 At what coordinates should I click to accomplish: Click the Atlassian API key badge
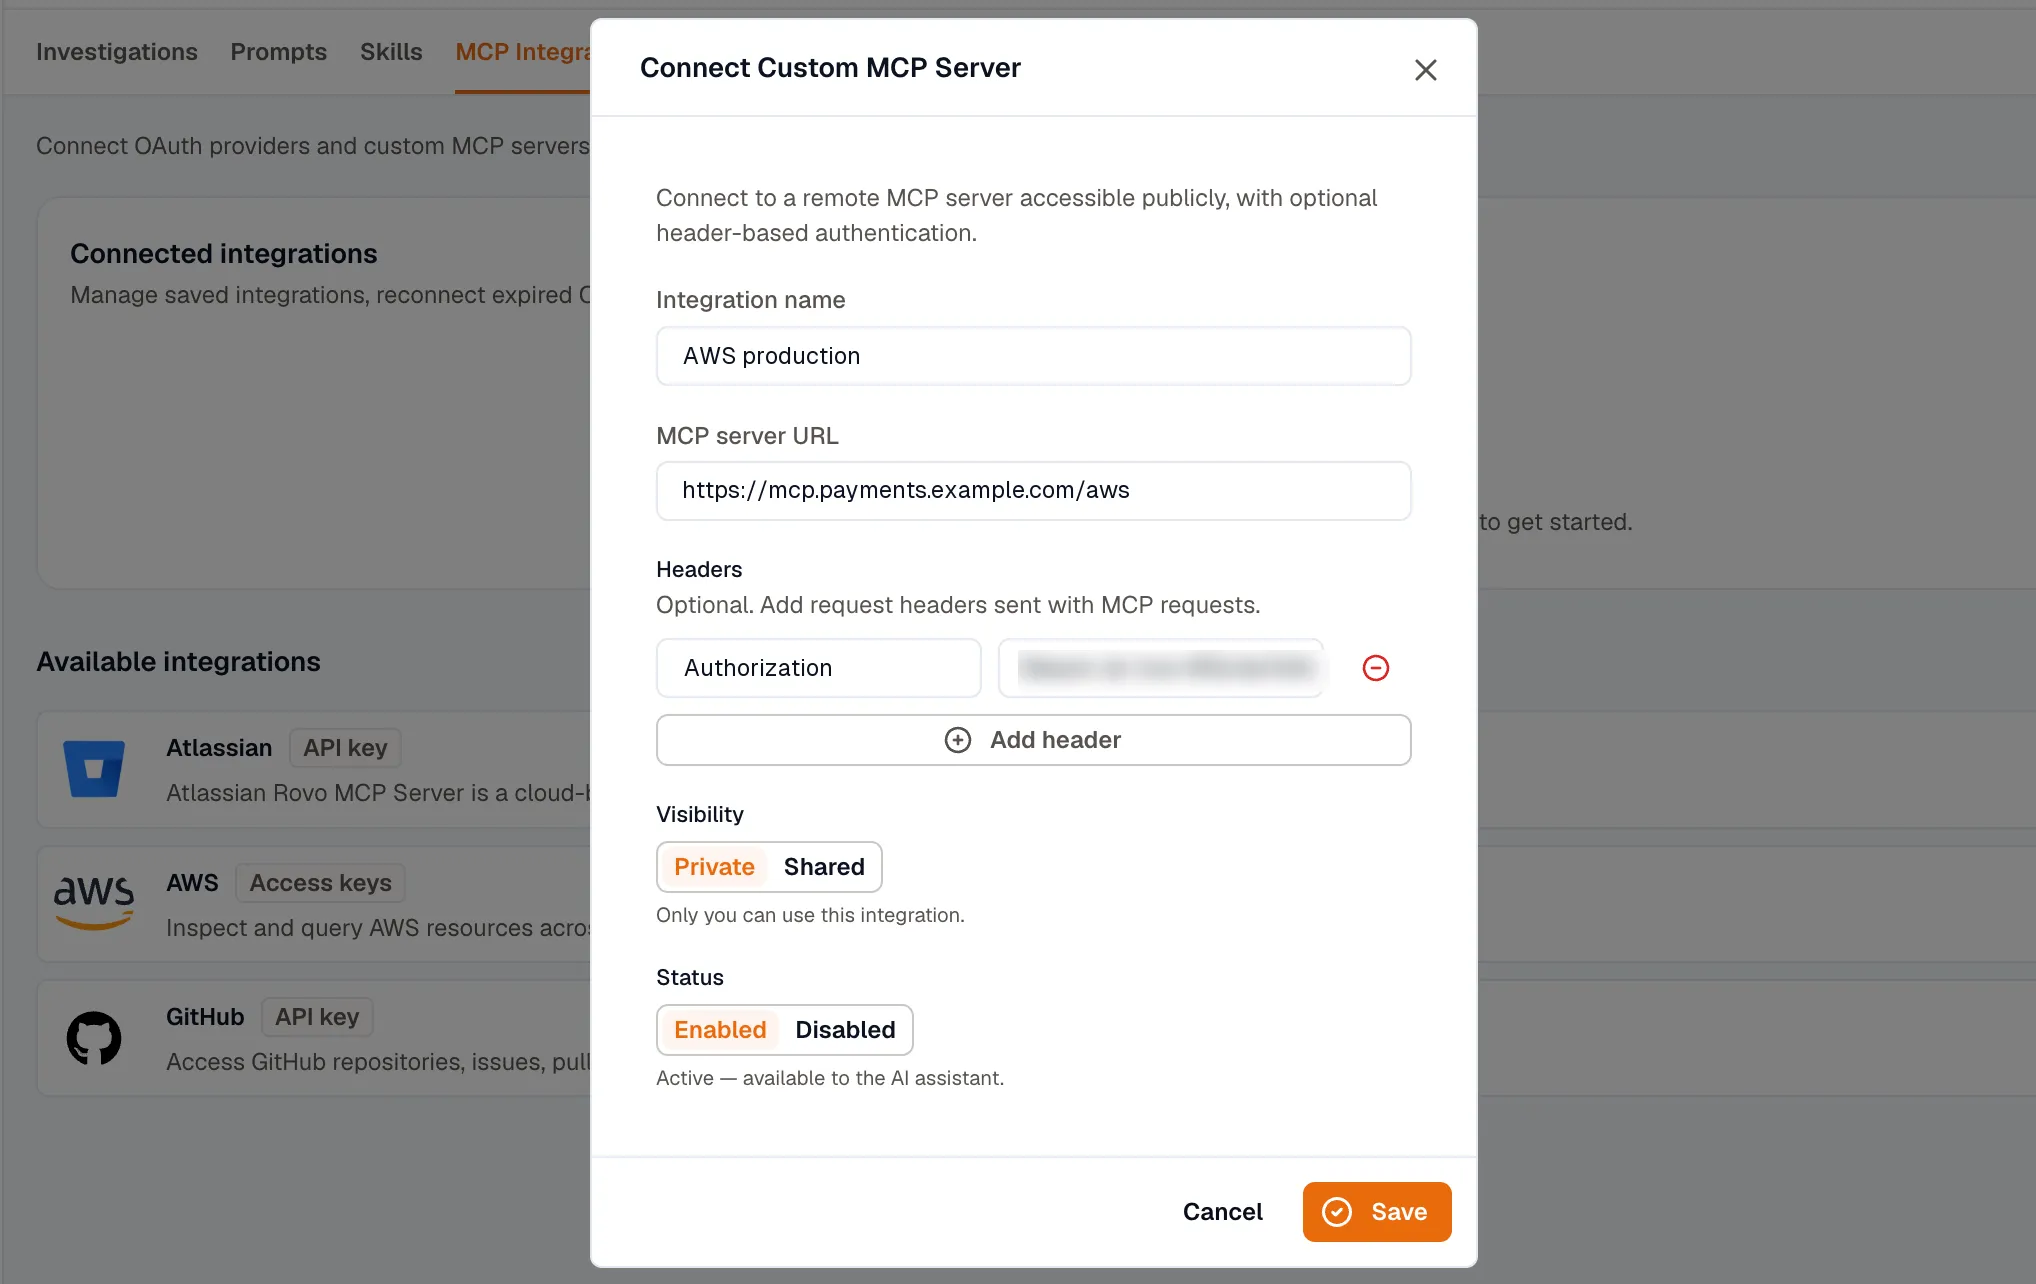tap(345, 748)
